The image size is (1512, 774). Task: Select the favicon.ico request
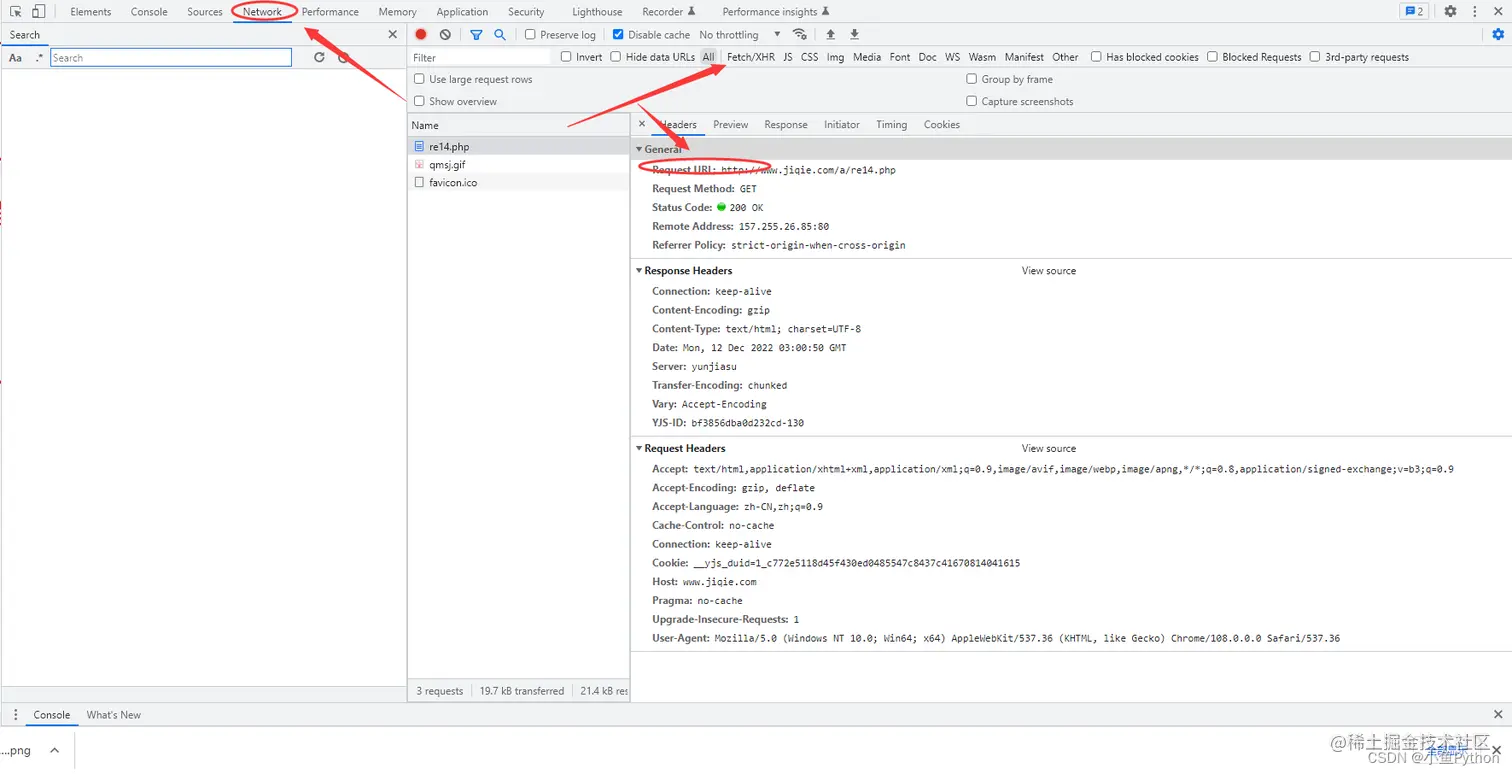518,182
